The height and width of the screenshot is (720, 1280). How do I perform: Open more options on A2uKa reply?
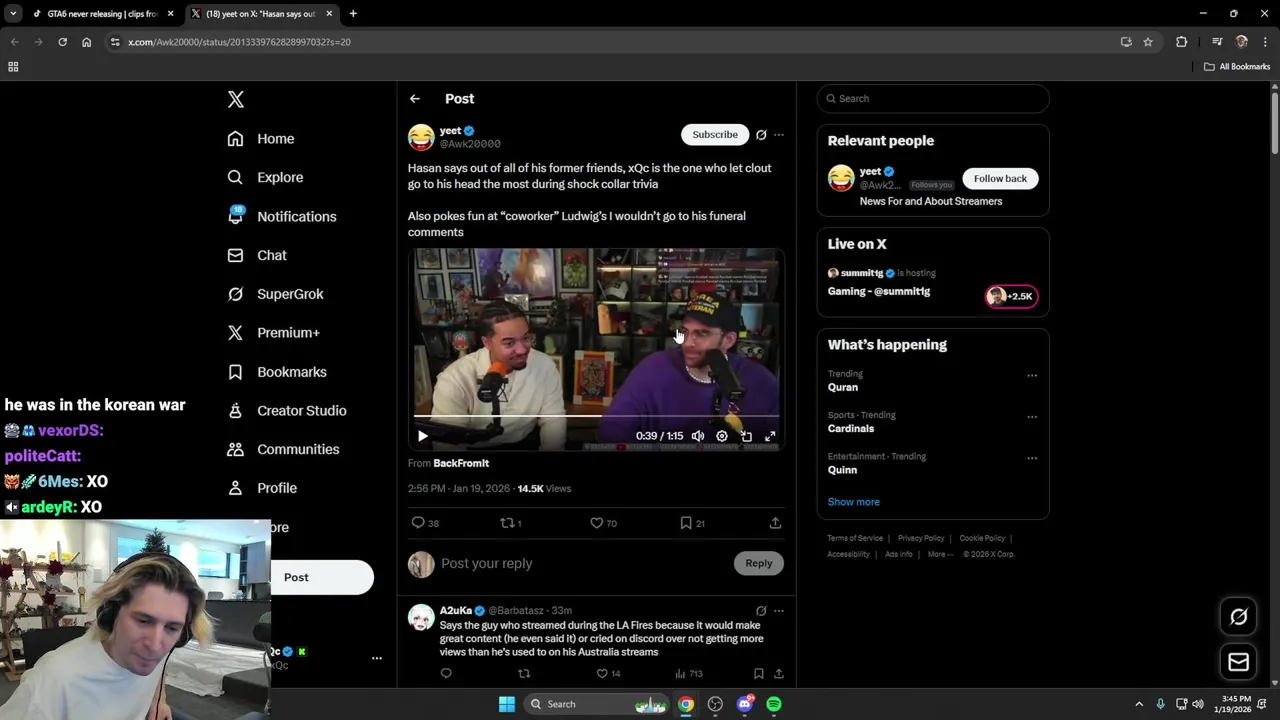pos(779,610)
